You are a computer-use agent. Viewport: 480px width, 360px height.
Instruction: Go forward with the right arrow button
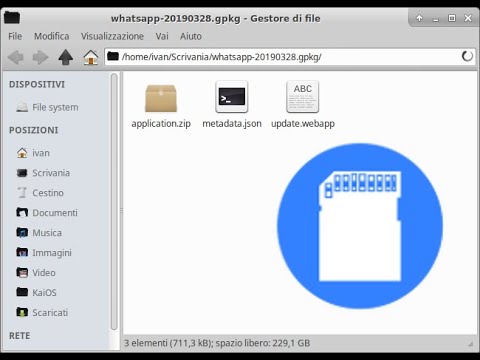pyautogui.click(x=41, y=57)
